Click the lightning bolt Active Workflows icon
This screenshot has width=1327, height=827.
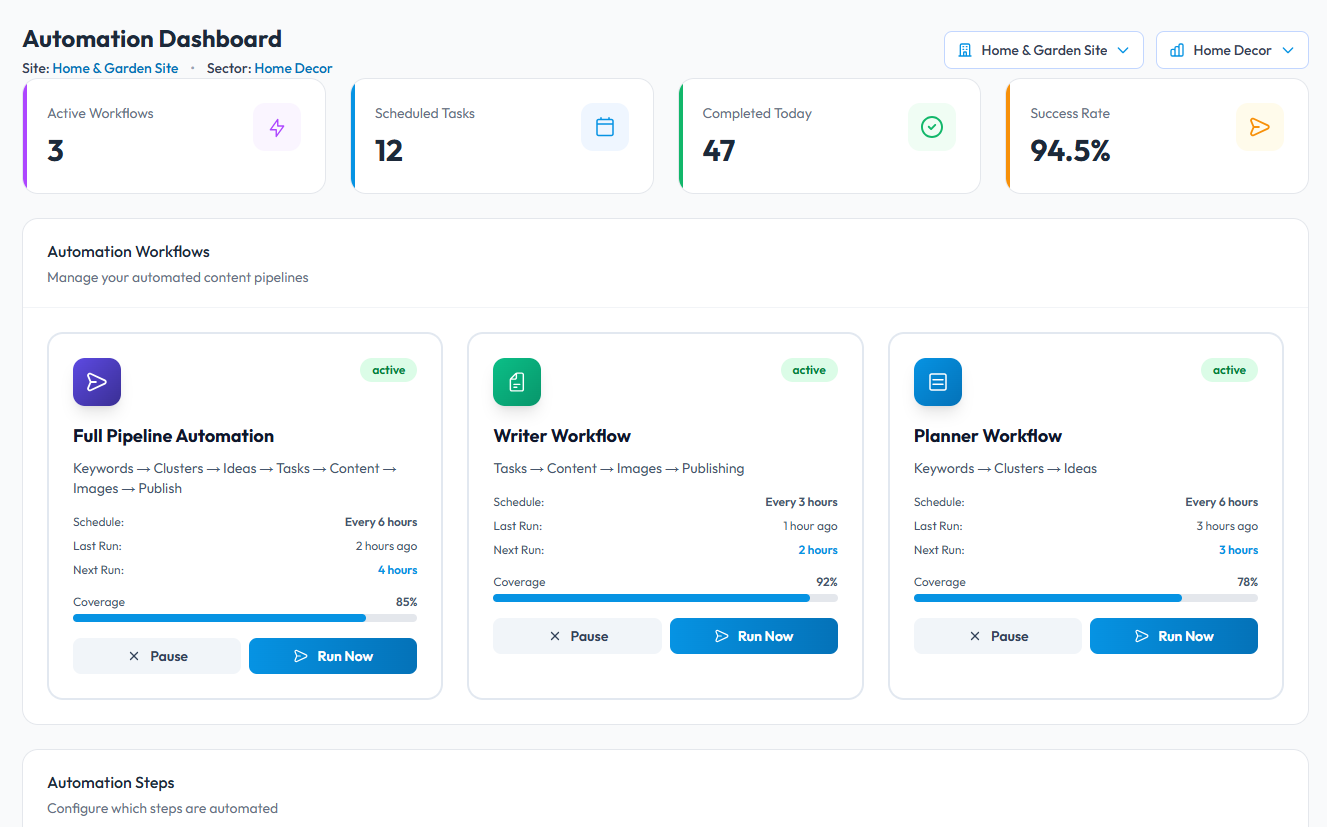277,127
